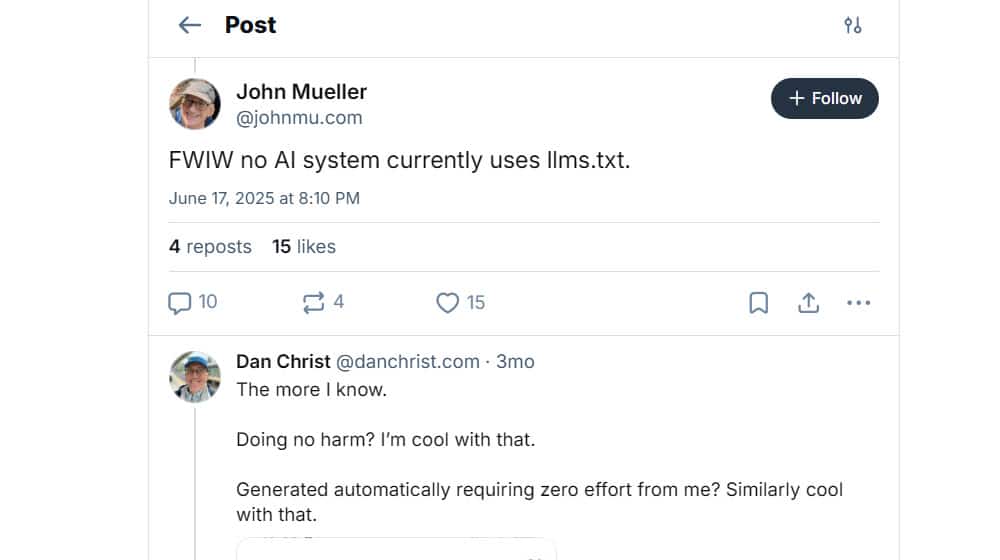Open the three-dot more options menu

click(x=858, y=302)
